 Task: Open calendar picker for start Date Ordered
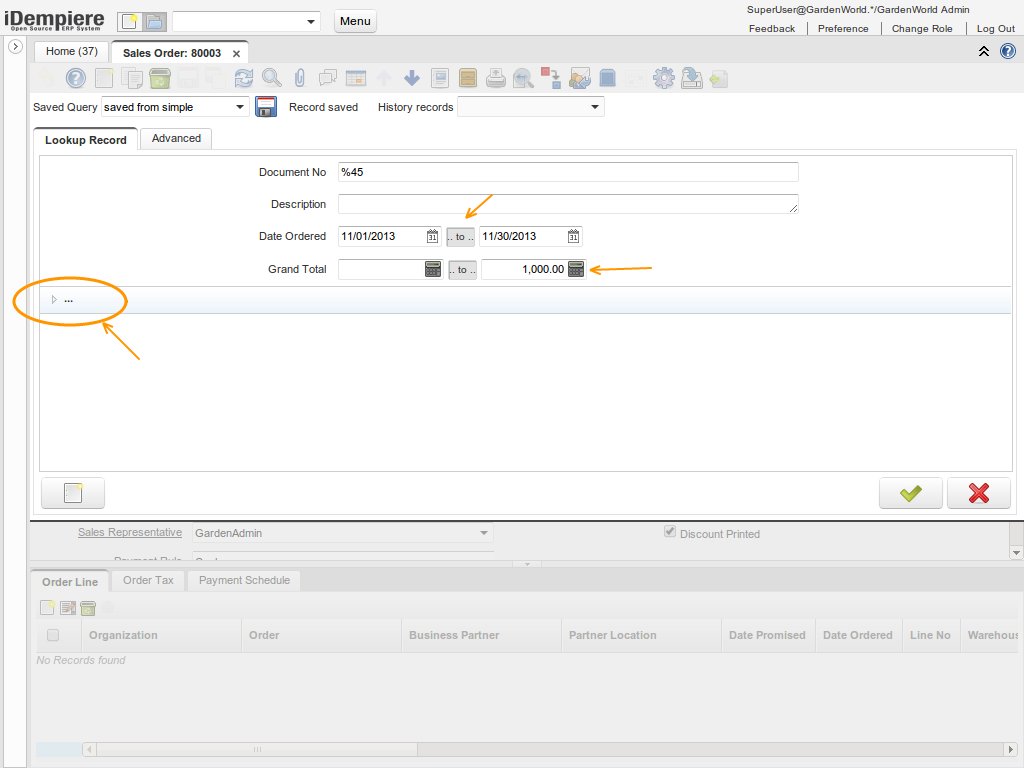click(x=433, y=237)
